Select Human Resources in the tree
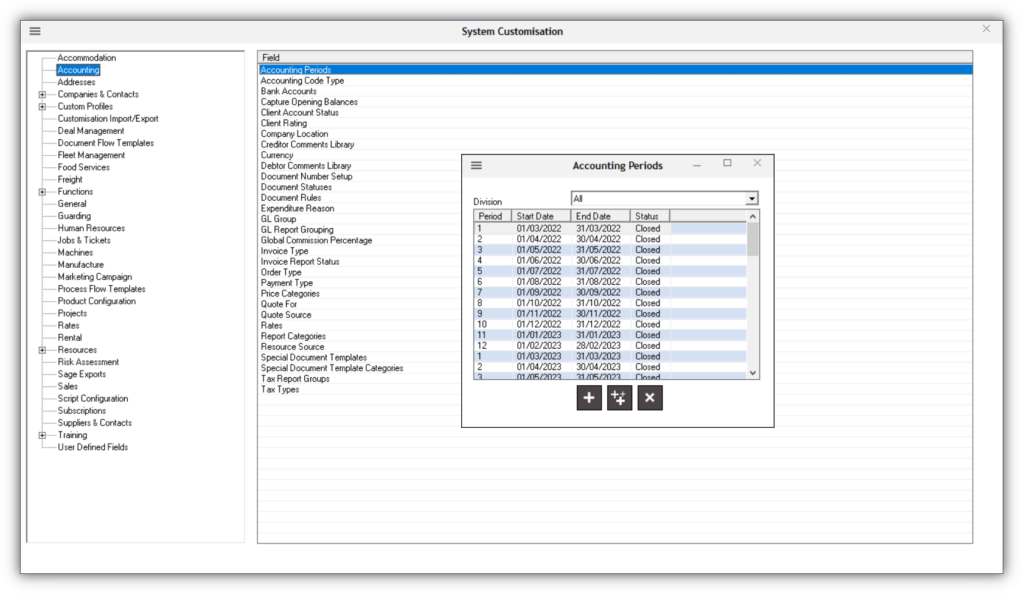This screenshot has height=594, width=1024. click(x=91, y=228)
